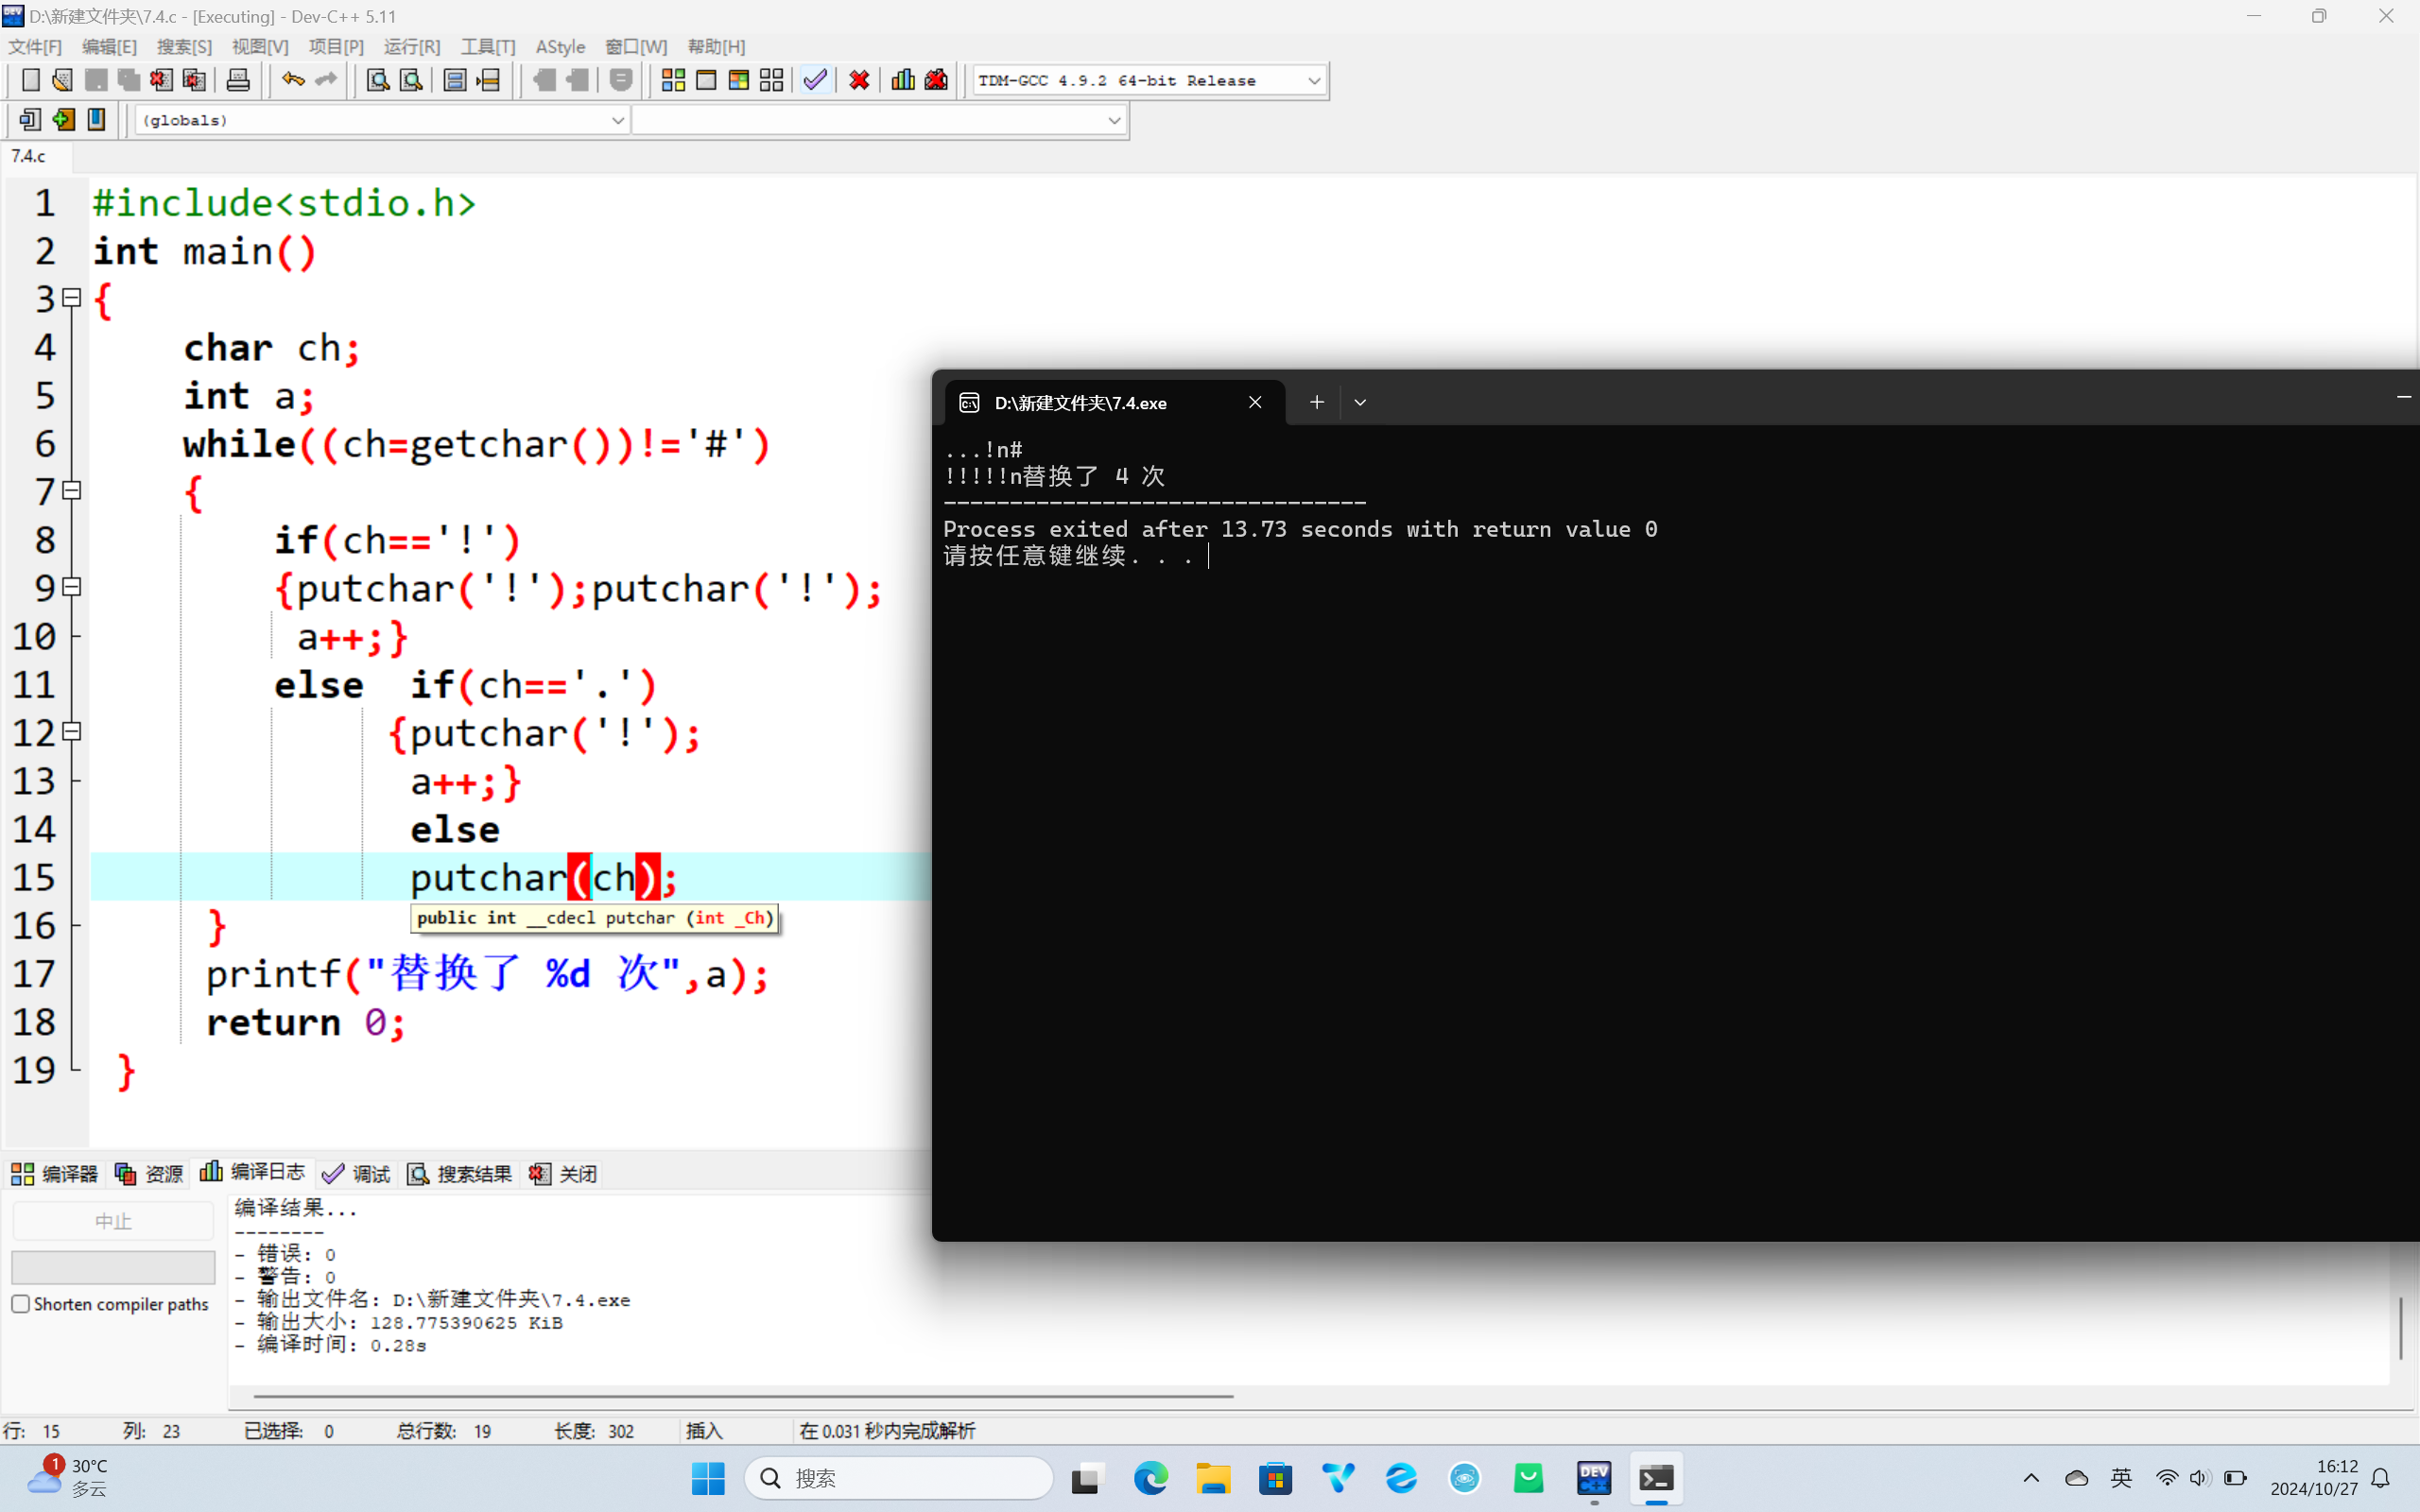Click the profile analysis bar chart icon
This screenshot has width=2420, height=1512.
[903, 80]
